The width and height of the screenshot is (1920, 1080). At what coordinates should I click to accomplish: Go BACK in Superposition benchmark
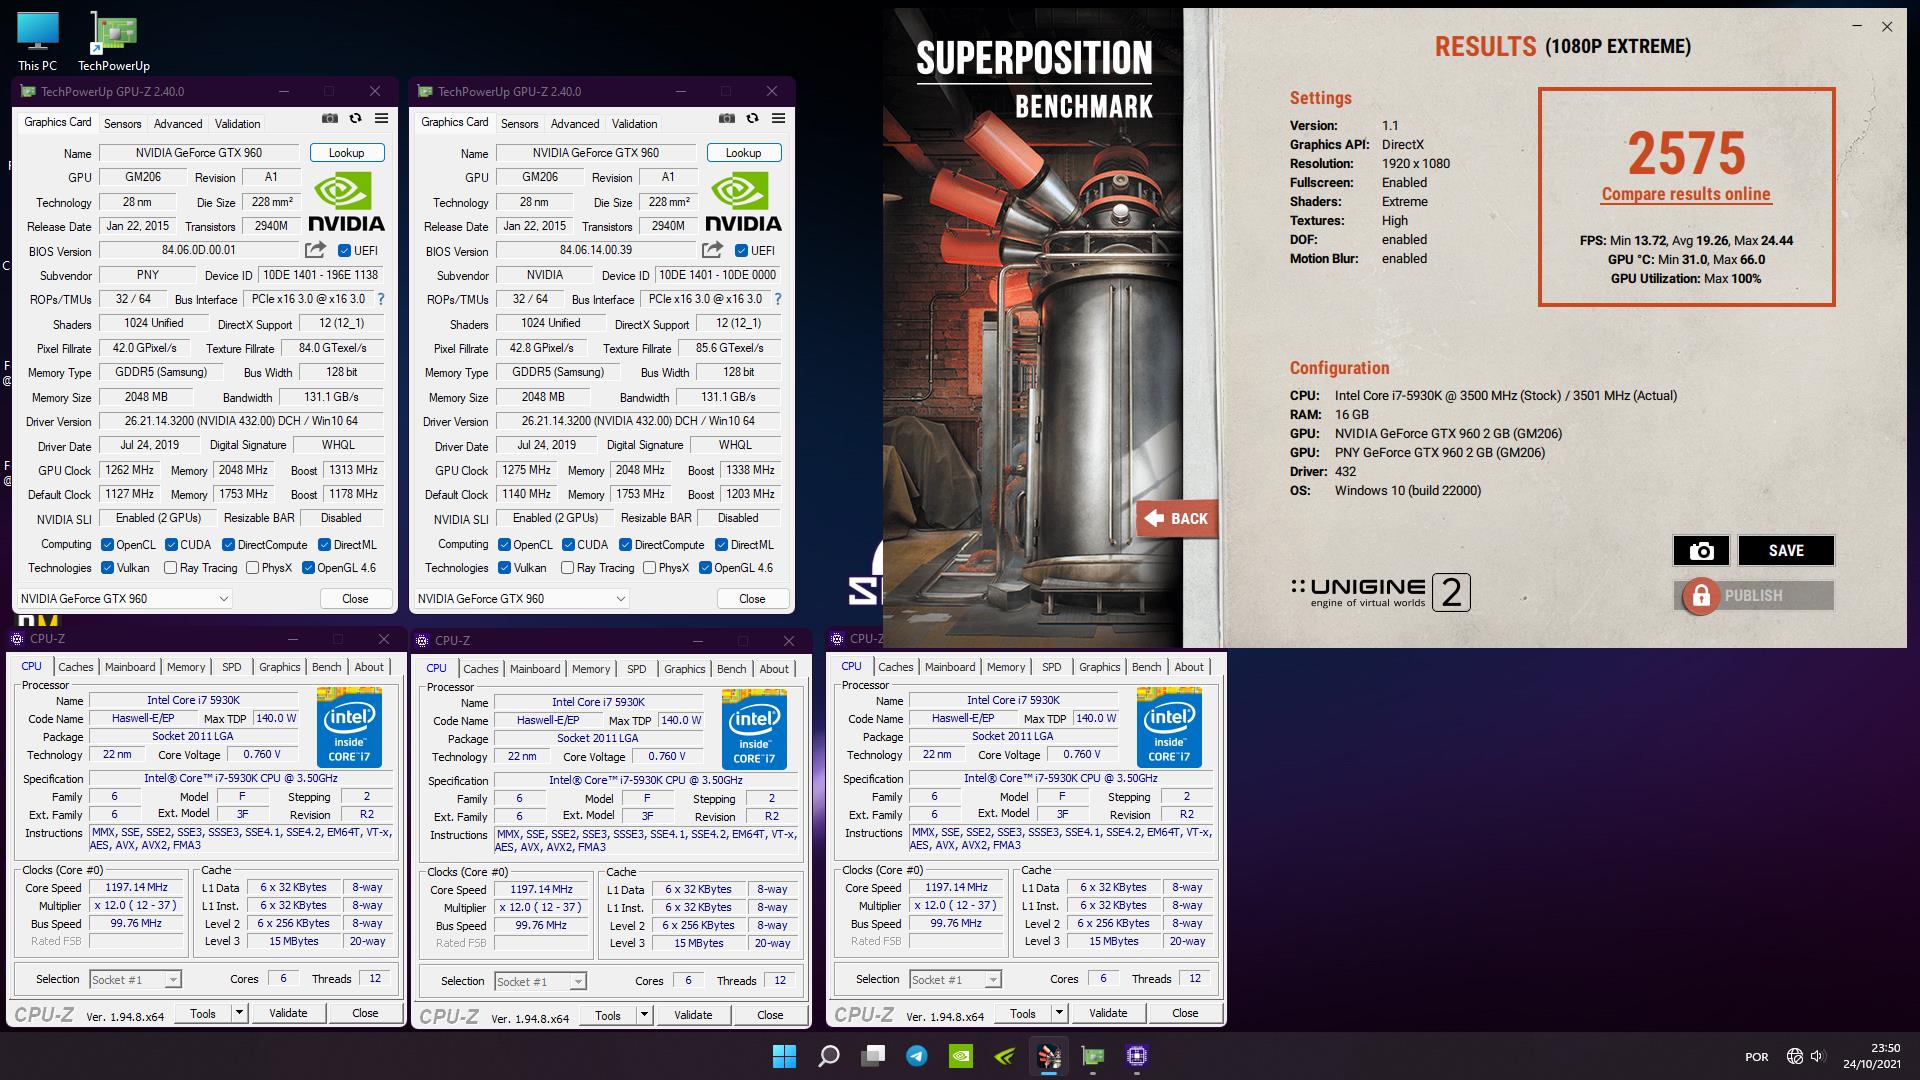[x=1177, y=518]
